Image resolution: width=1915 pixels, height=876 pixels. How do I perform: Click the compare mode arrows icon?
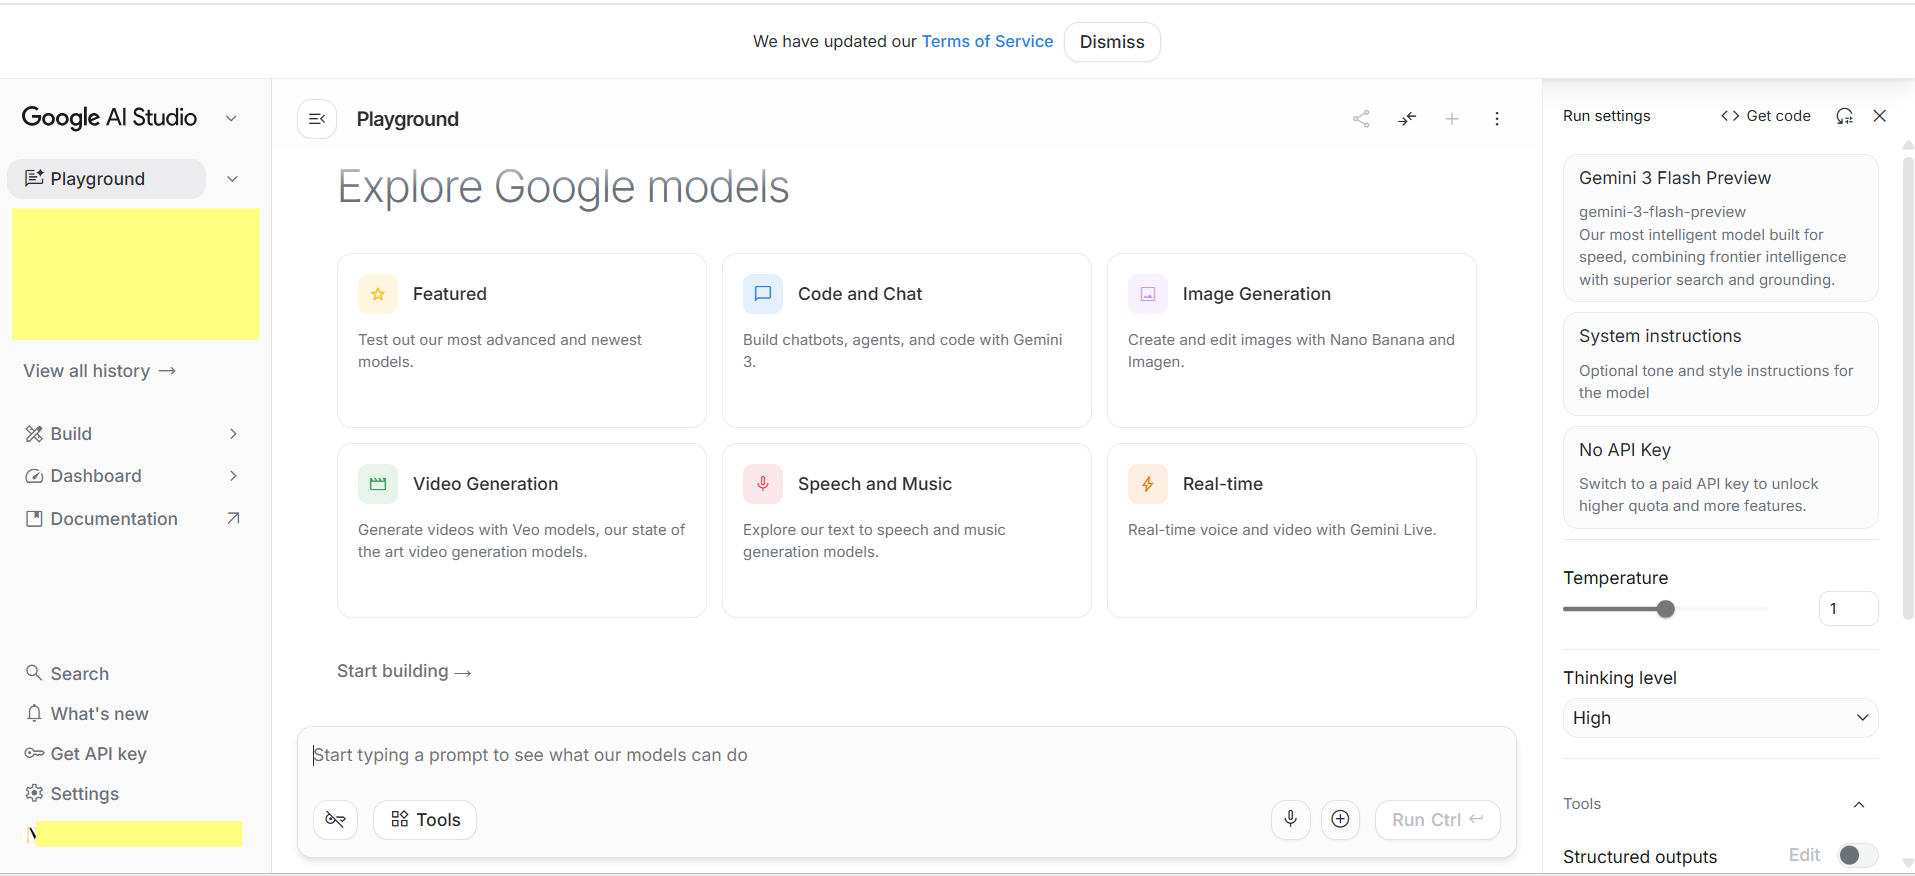pos(1407,119)
